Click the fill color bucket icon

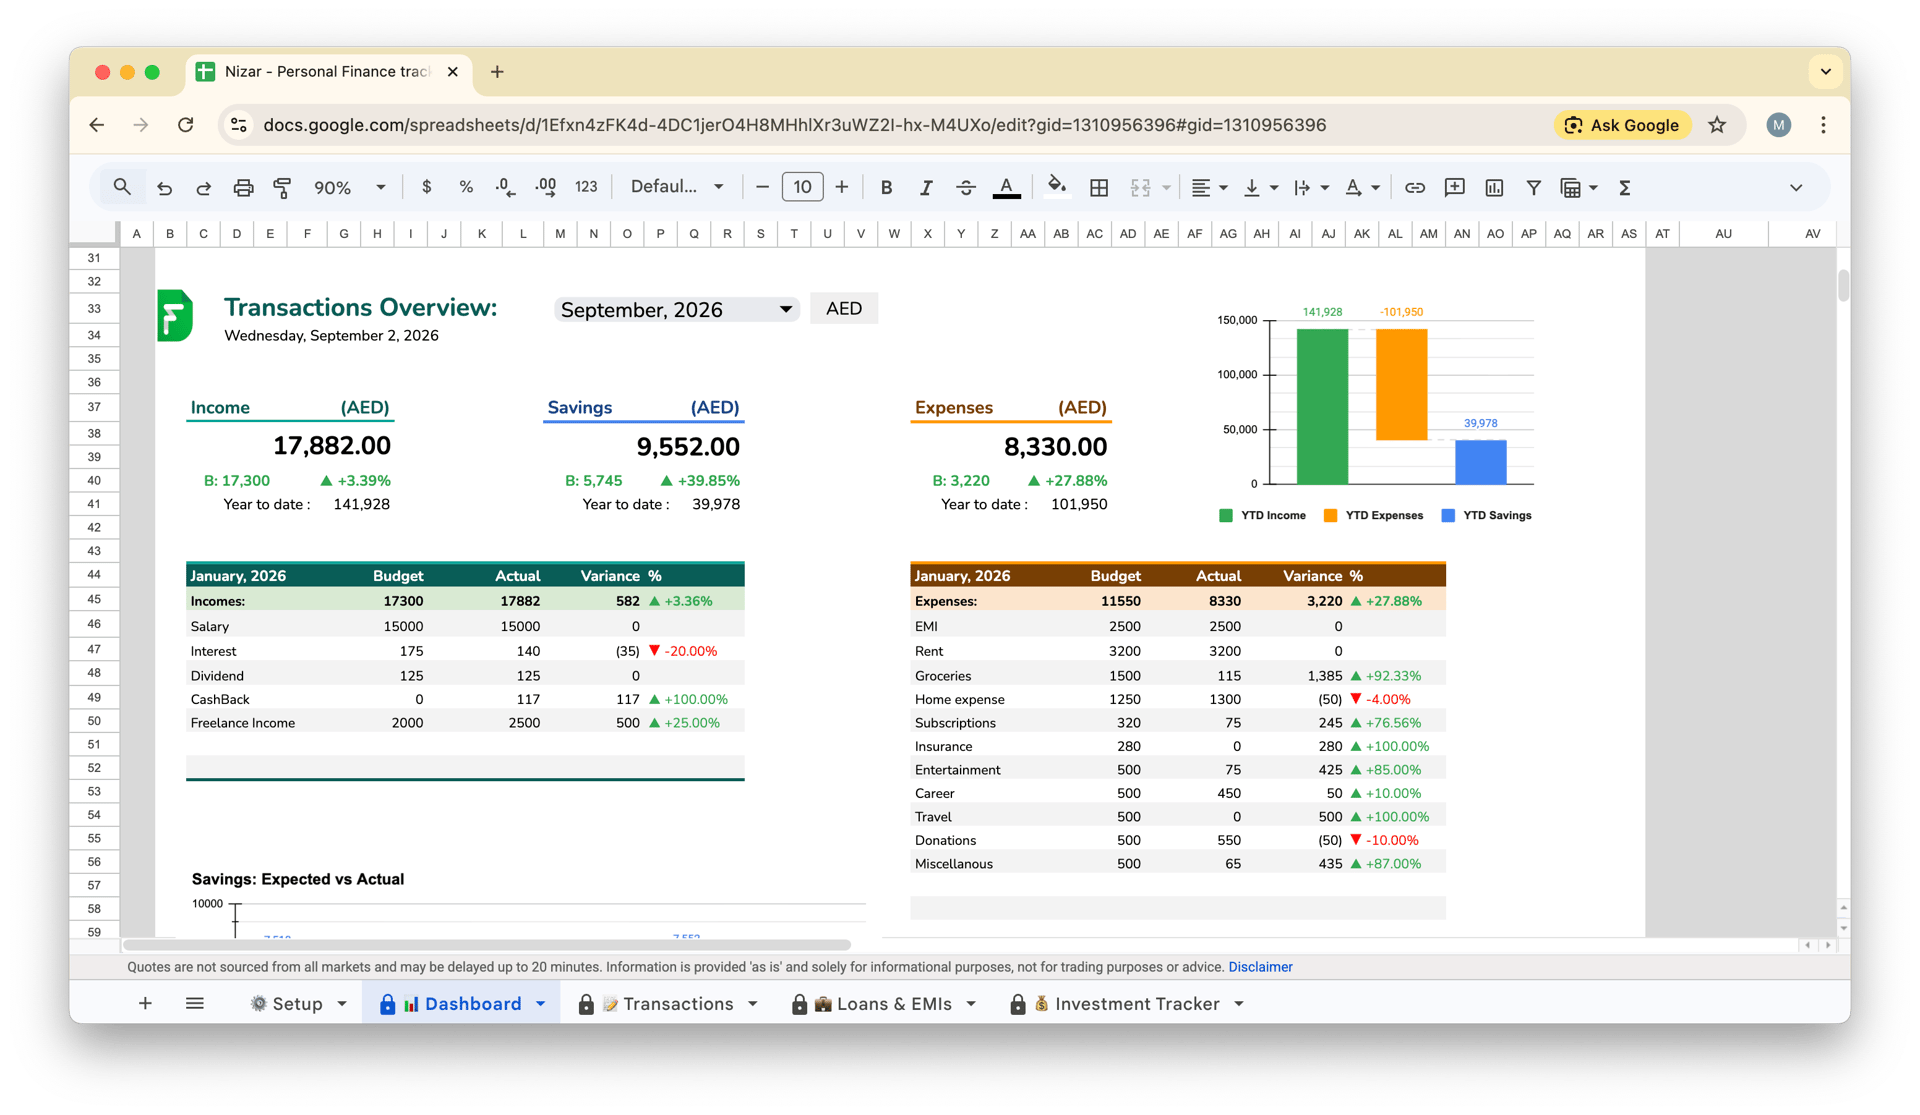(1056, 187)
